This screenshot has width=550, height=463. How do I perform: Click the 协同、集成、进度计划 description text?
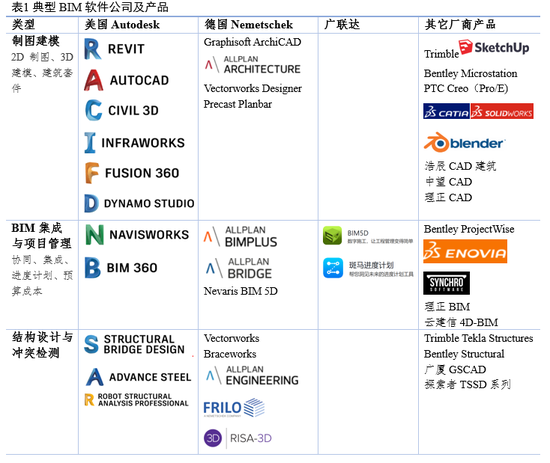[x=42, y=275]
